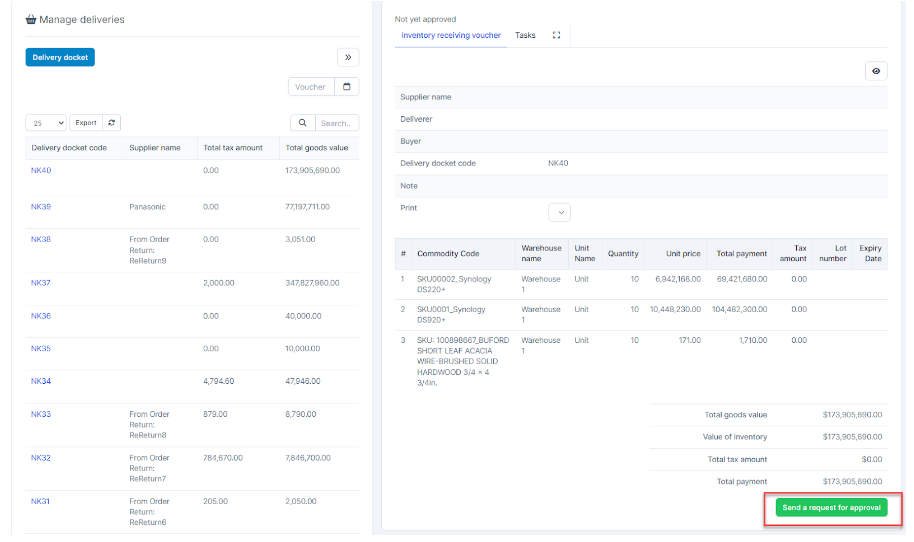Screen dimensions: 914x542
Task: Click the Expiry Date column header
Action: 870,254
